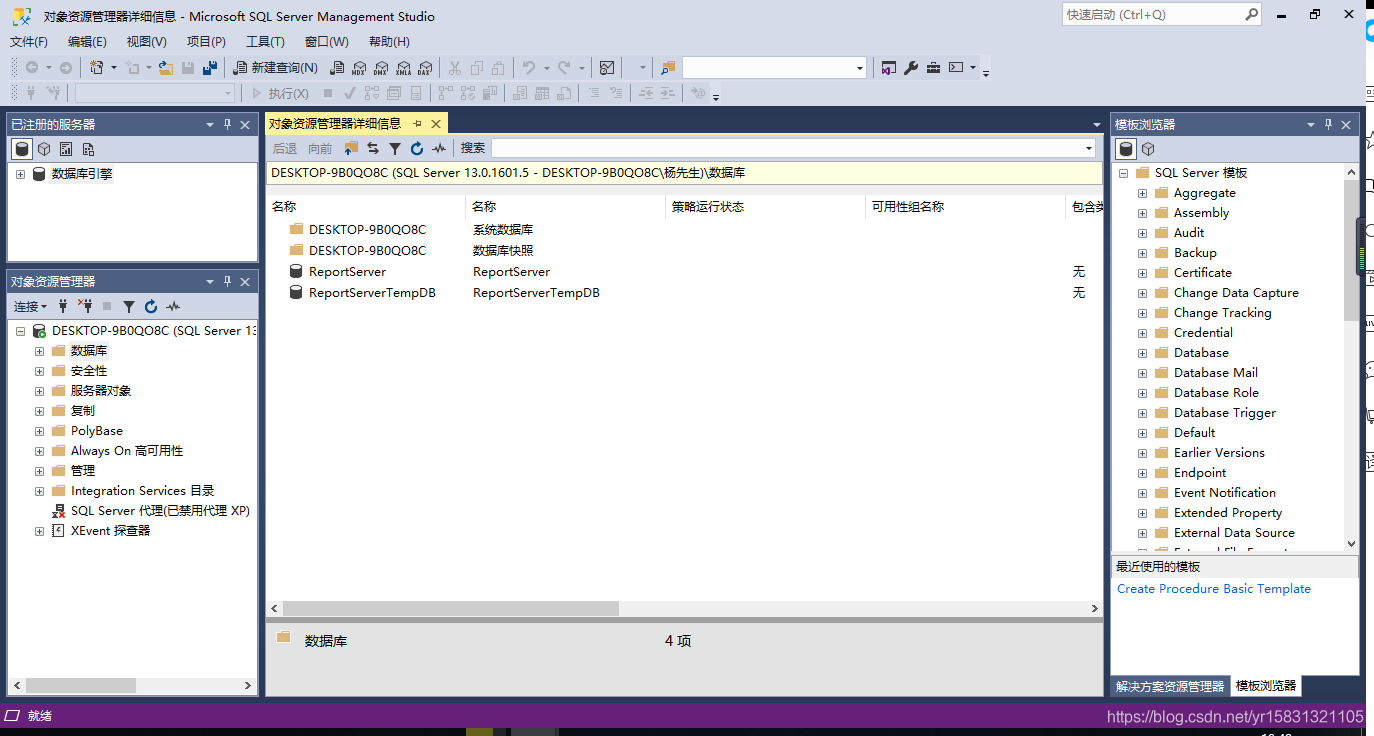Viewport: 1374px width, 736px height.
Task: Open the 工具(T) menu
Action: (265, 42)
